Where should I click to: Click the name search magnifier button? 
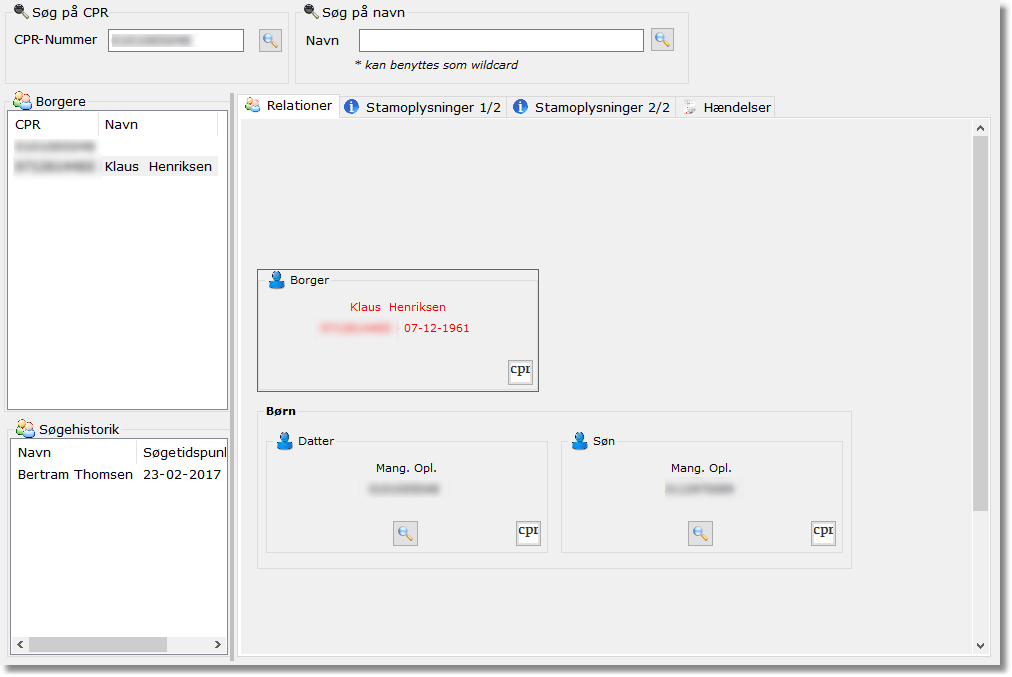click(x=662, y=40)
